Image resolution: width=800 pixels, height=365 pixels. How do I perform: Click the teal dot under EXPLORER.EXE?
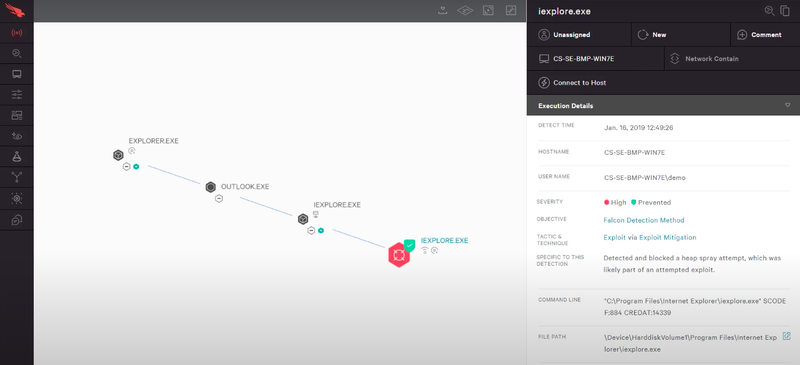(x=136, y=166)
